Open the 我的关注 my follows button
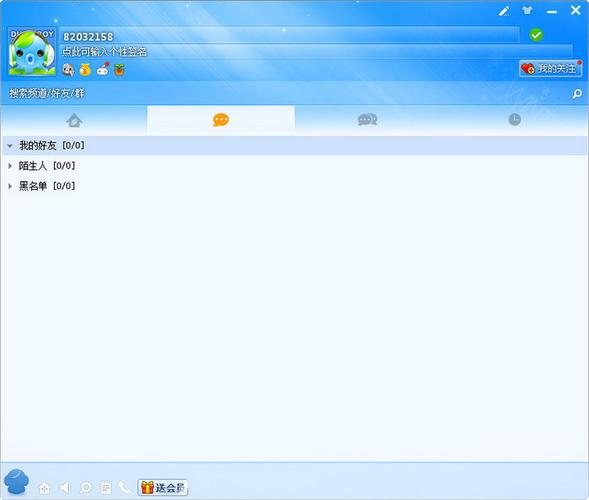This screenshot has height=500, width=589. (x=551, y=68)
